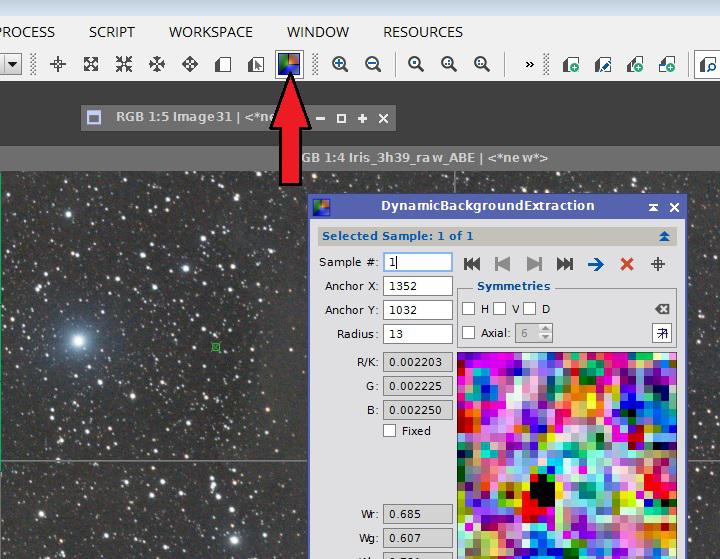Click the sample pixel preview grid
This screenshot has width=720, height=559.
pos(567,456)
